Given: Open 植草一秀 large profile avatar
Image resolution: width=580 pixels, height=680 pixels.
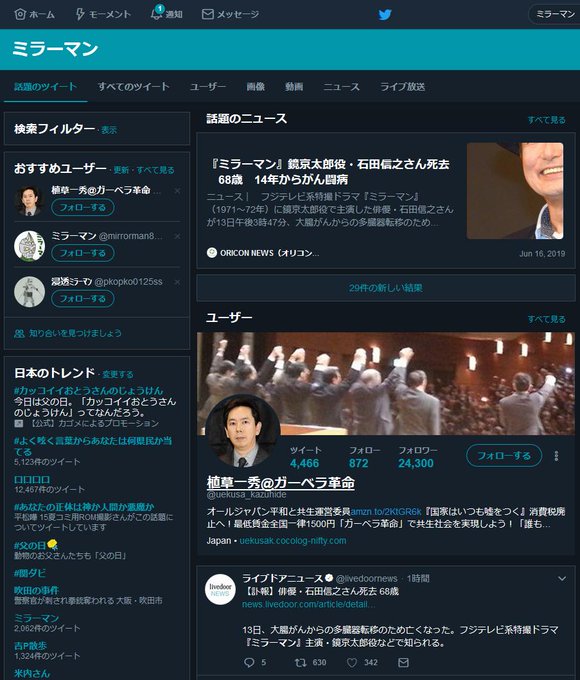Looking at the screenshot, I should (242, 431).
